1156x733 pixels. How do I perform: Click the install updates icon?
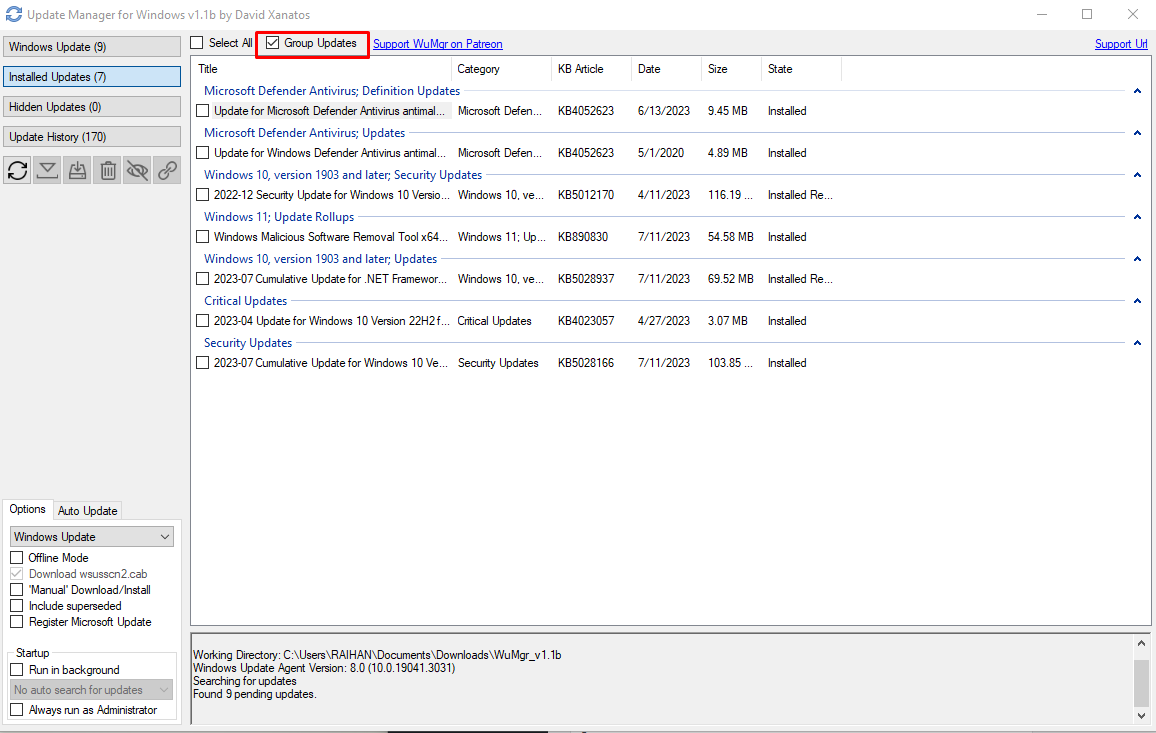click(77, 170)
